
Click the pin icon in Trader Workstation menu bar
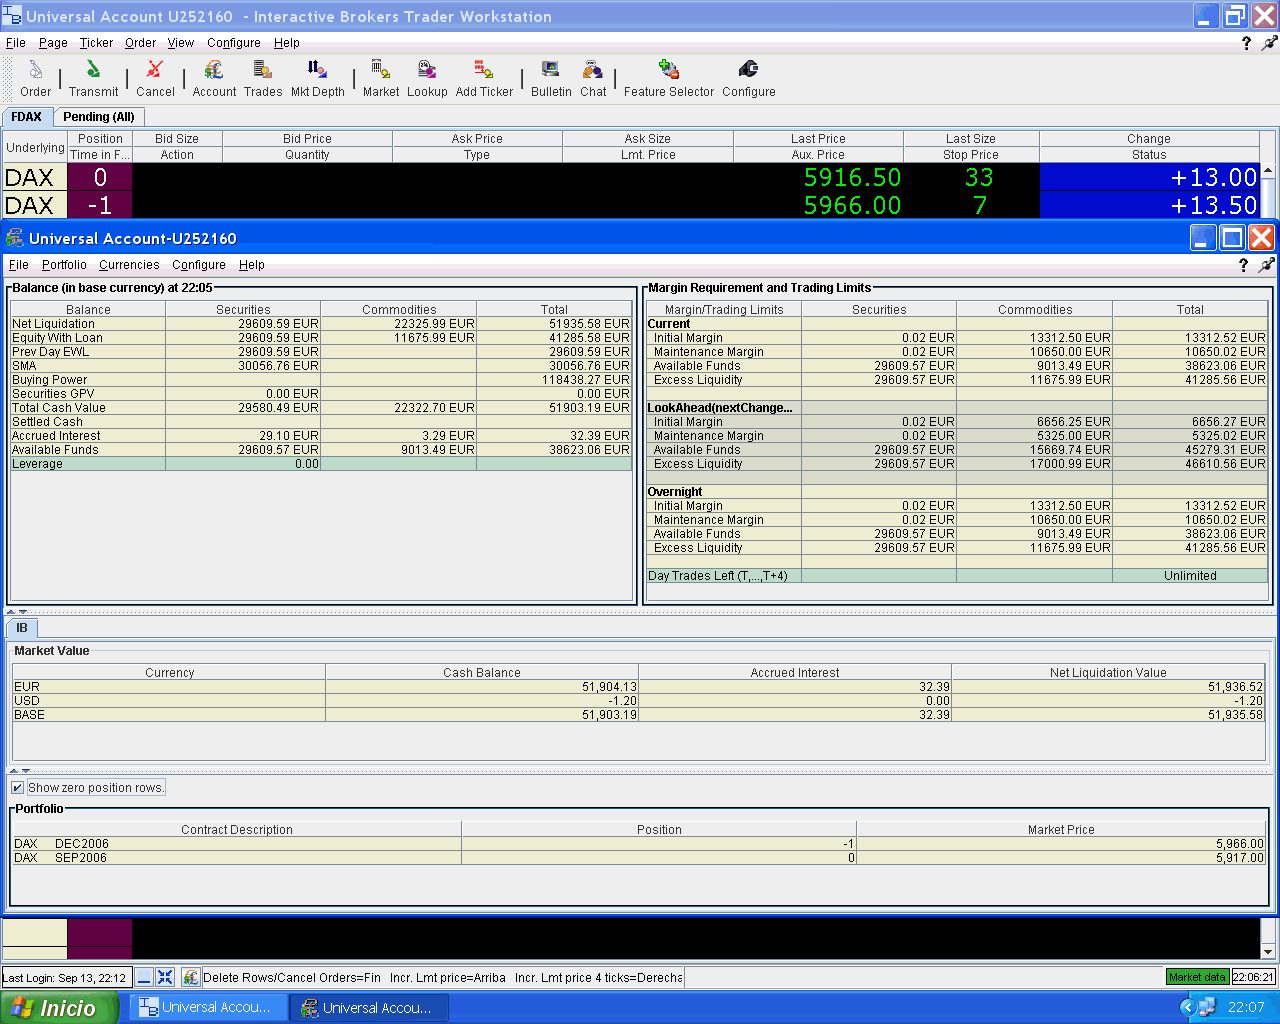(1269, 43)
